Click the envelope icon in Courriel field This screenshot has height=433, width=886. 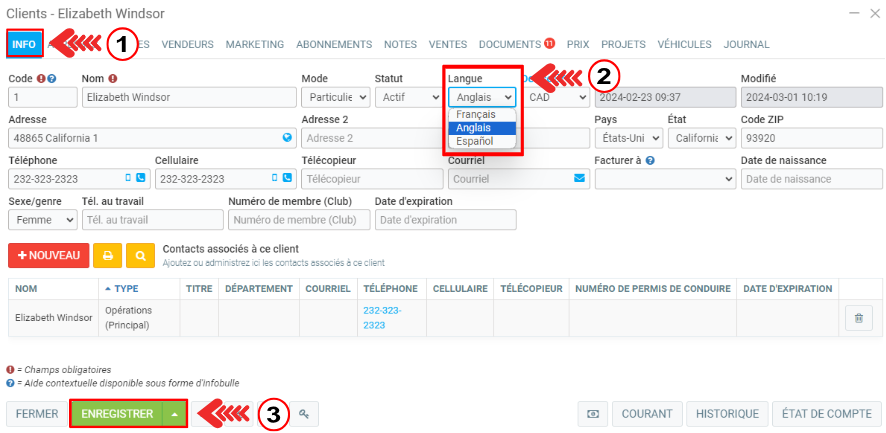pos(579,179)
